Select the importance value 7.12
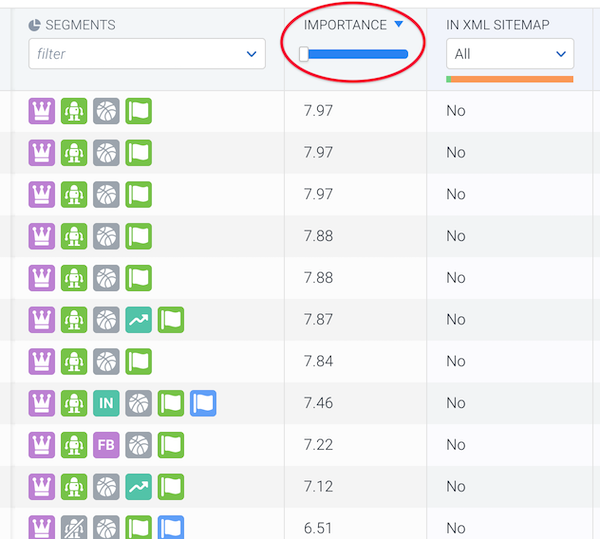600x539 pixels. click(x=318, y=487)
